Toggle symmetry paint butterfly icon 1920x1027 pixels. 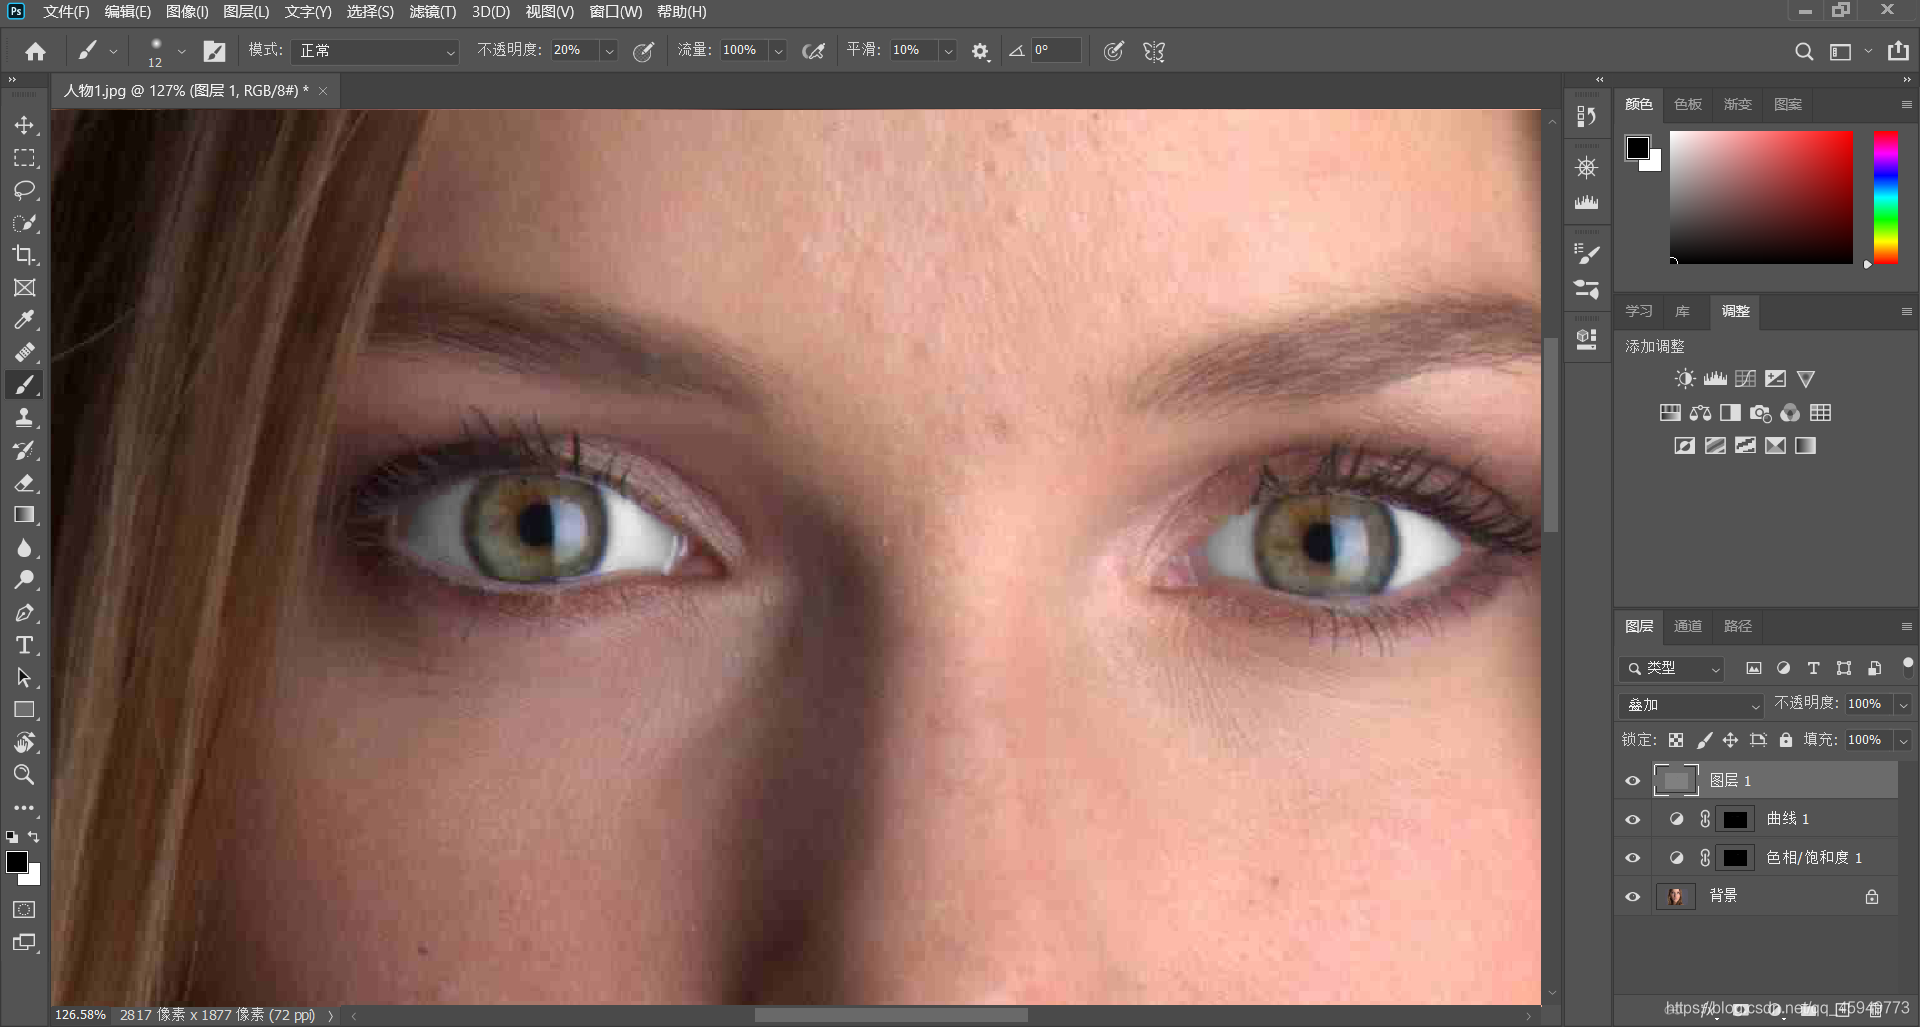pos(1154,51)
